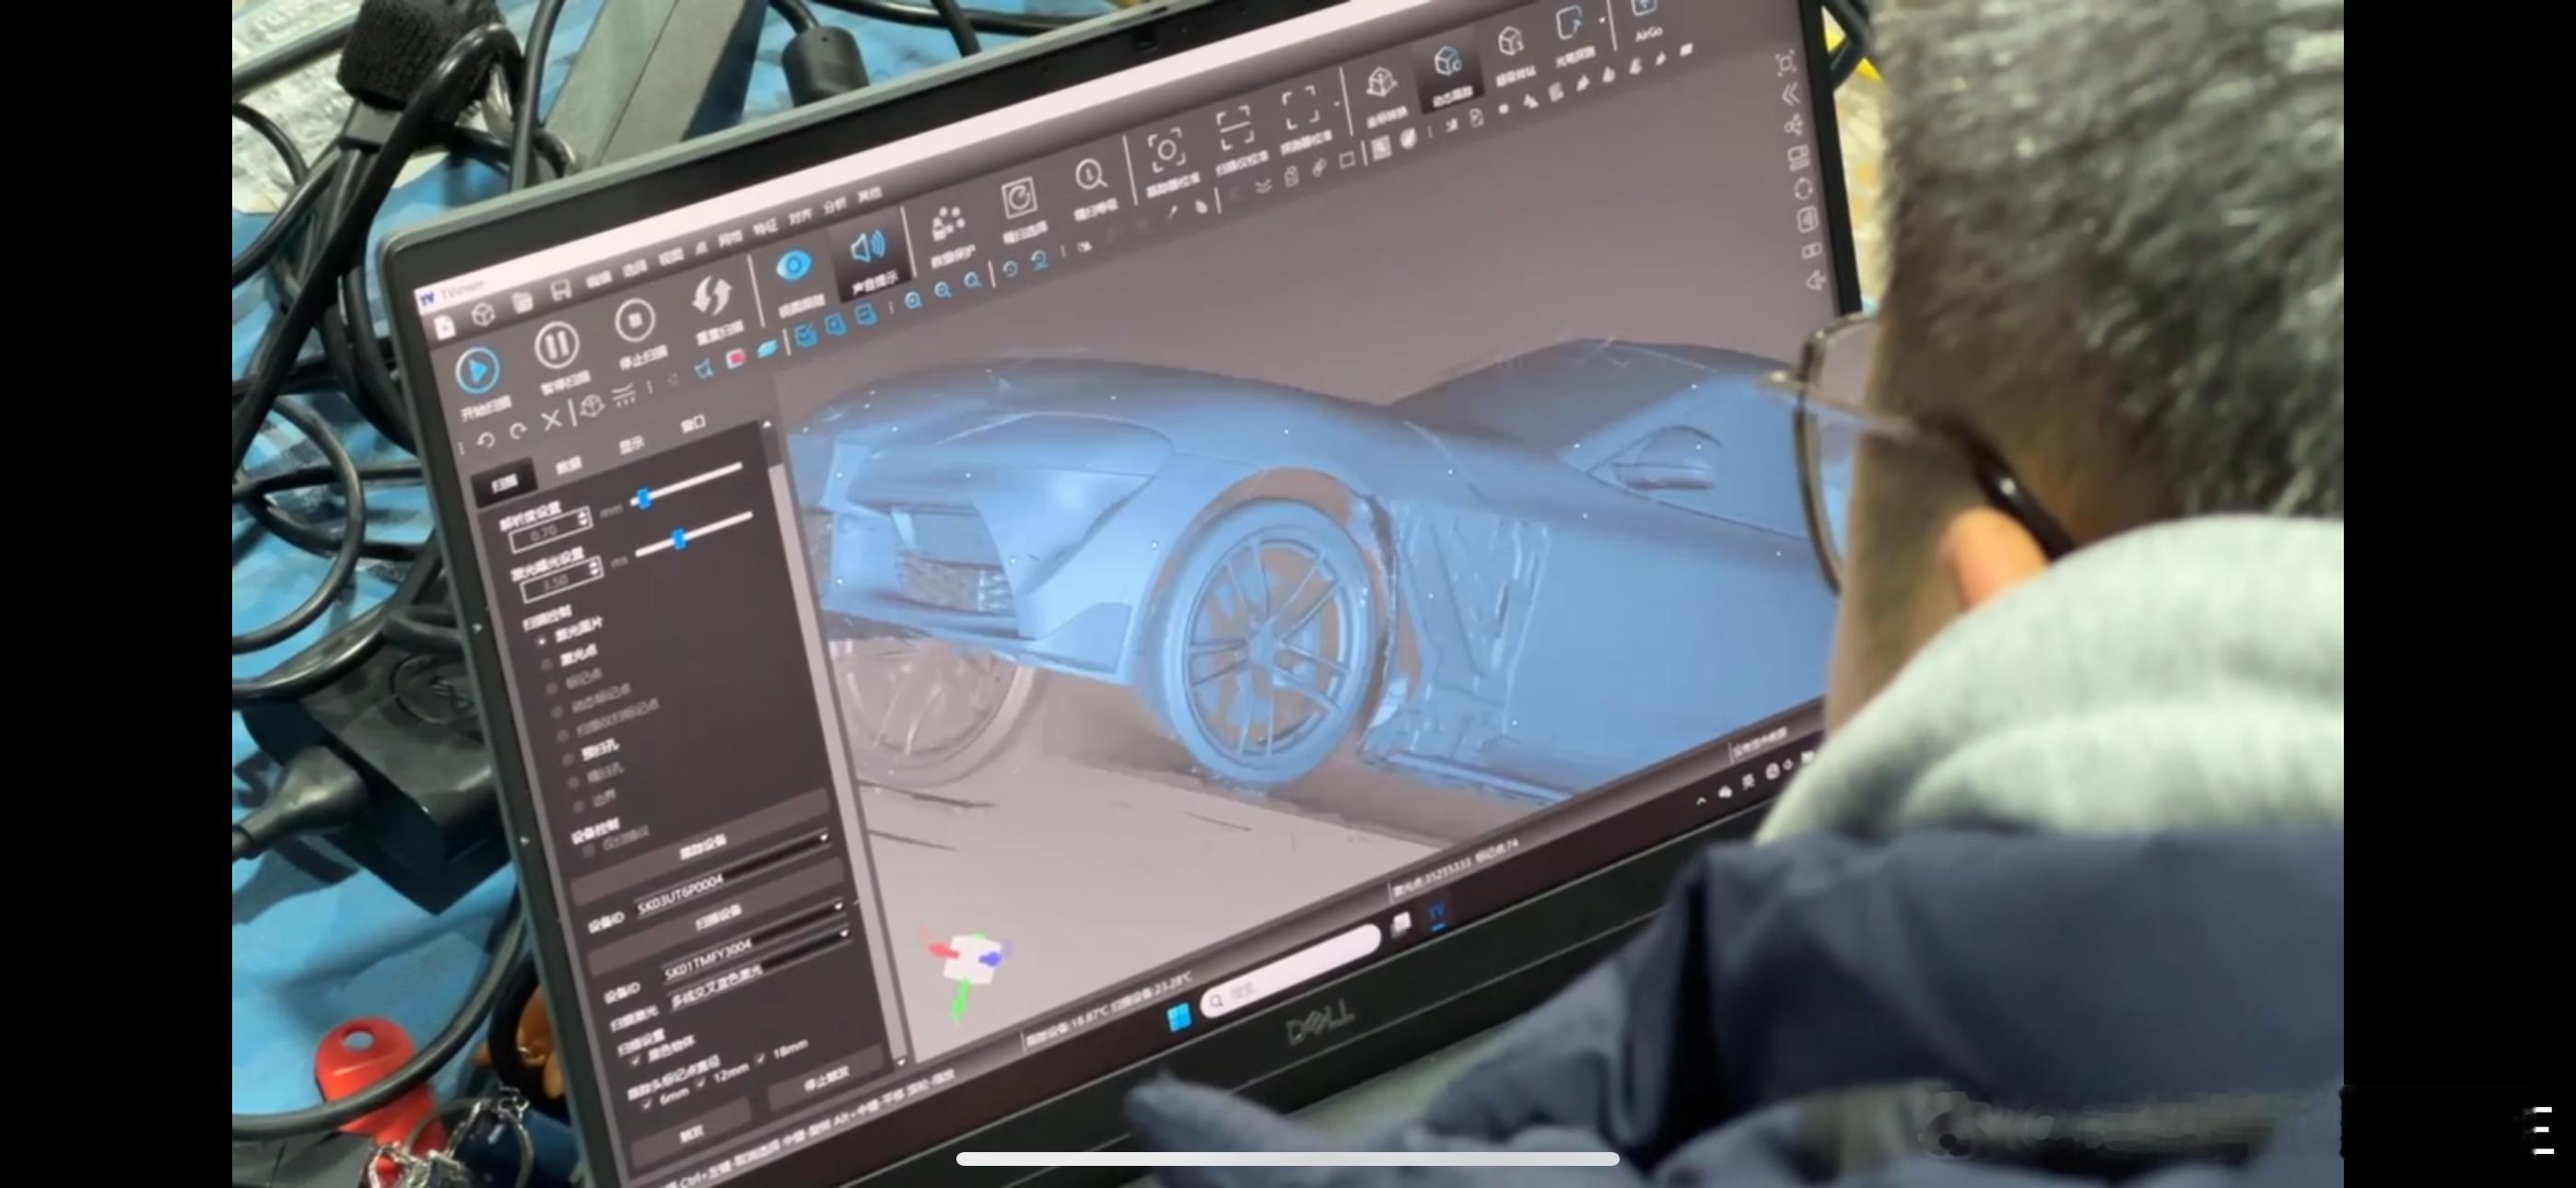Select the second radio button 激光点
Screen dimensions: 2576x1188
coord(546,664)
